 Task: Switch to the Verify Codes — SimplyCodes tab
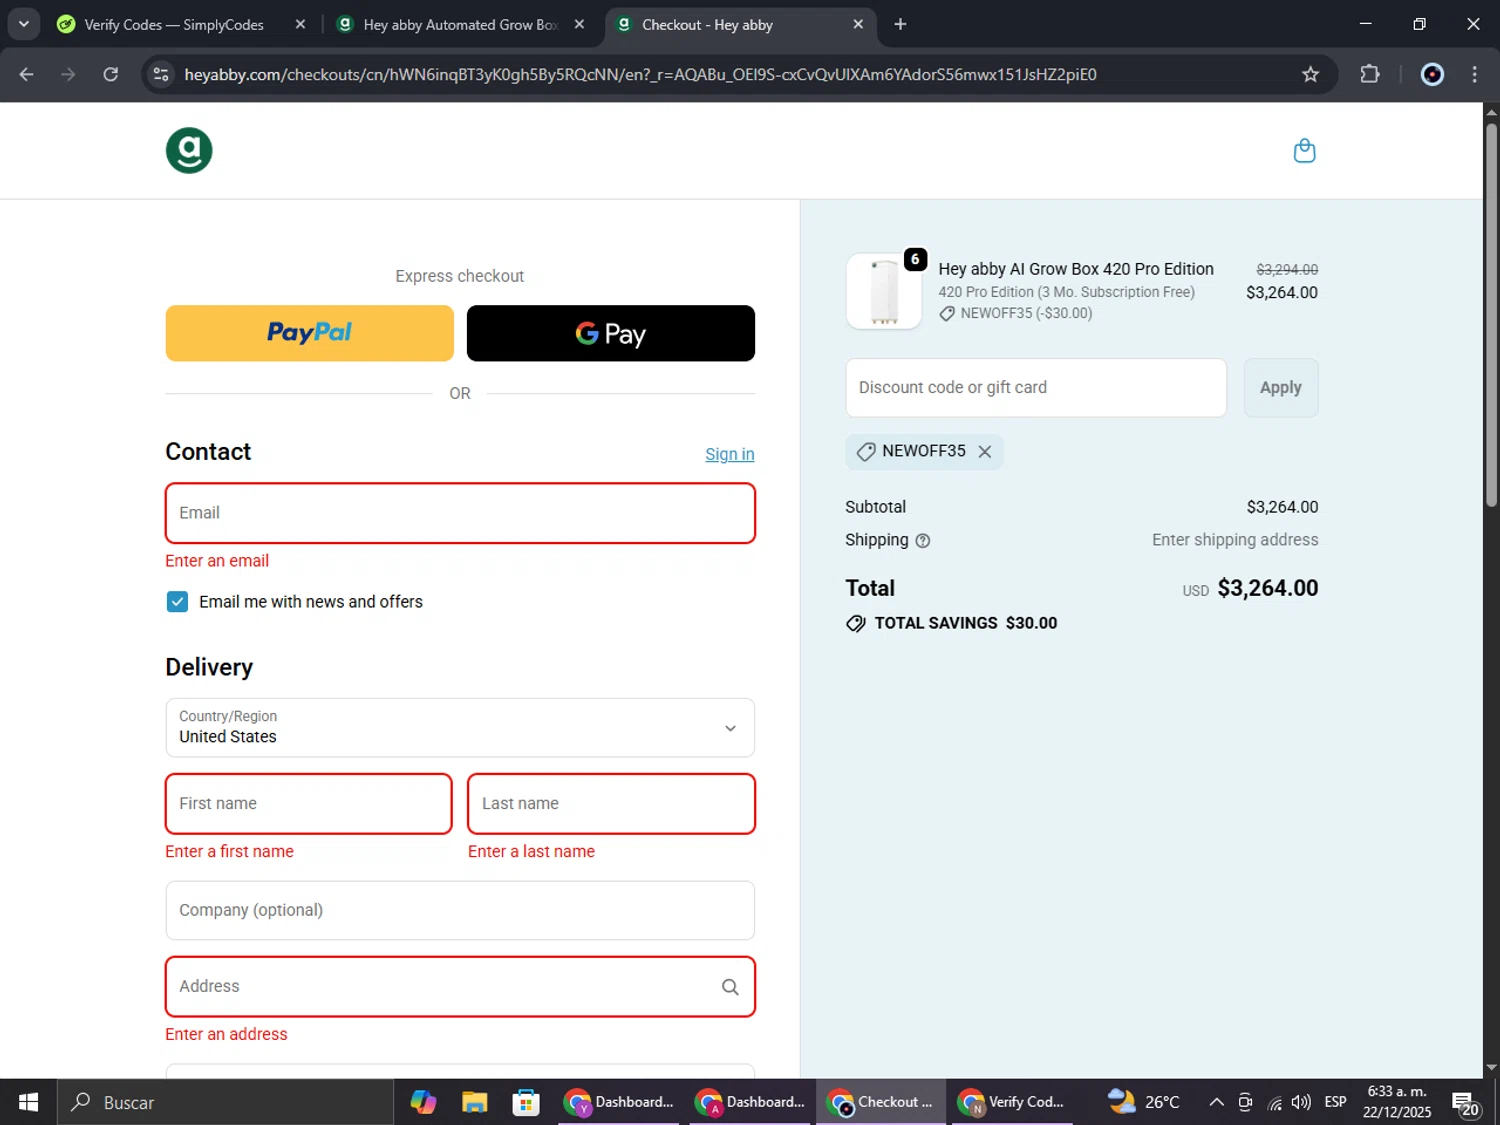[175, 24]
